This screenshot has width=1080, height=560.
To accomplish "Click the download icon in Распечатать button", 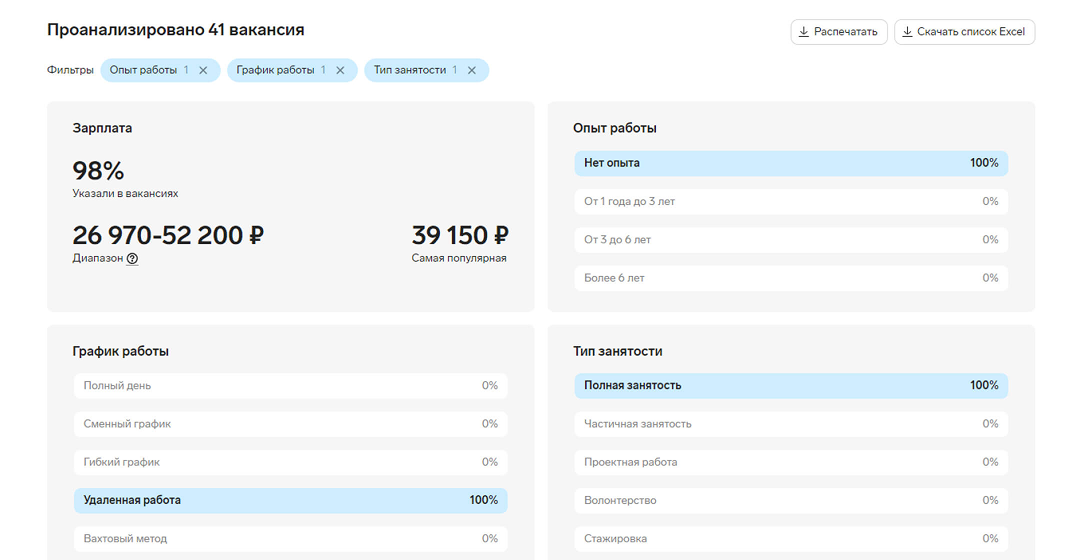I will (804, 32).
